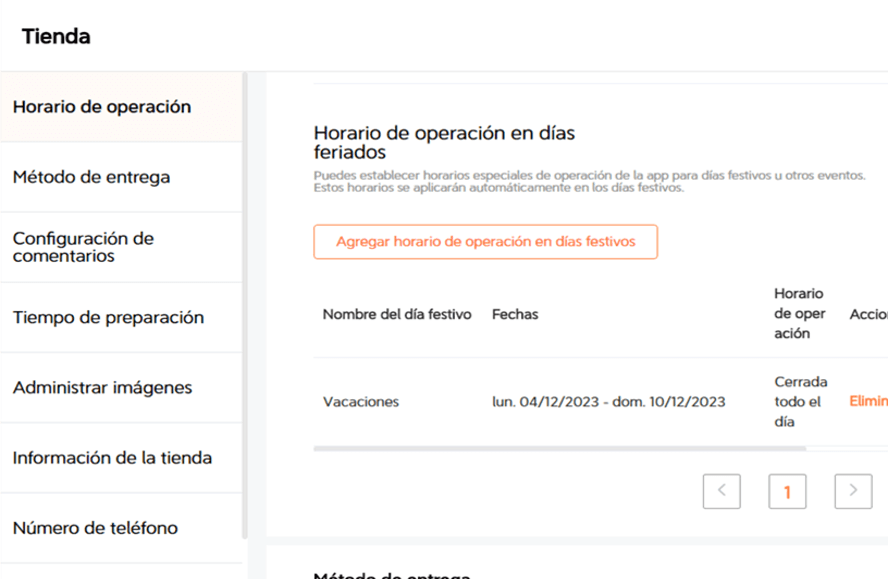Viewport: 888px width, 579px height.
Task: Delete the Vacaciones holiday via the Eliminar link
Action: click(868, 401)
